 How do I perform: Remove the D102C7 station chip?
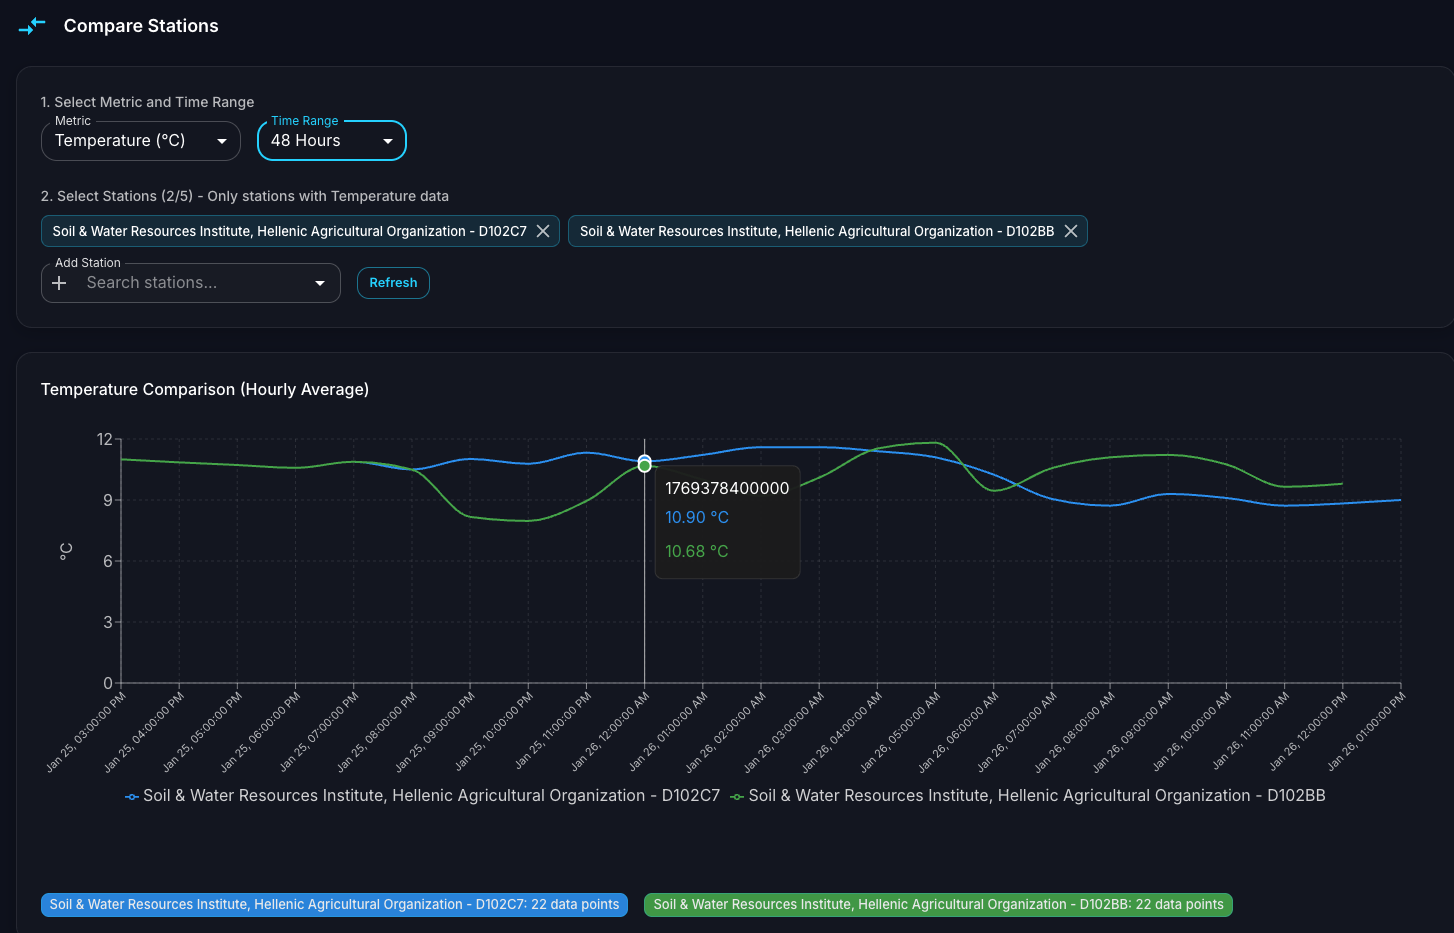tap(543, 231)
